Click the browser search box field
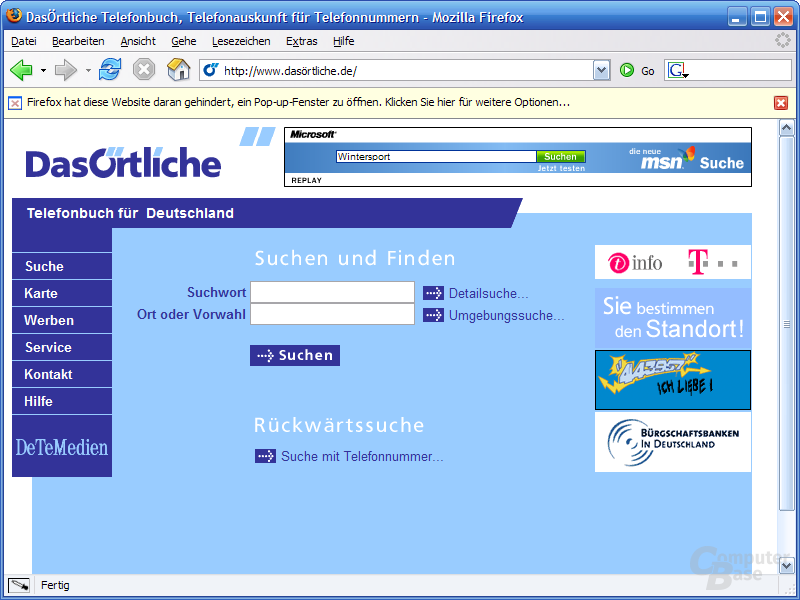 739,70
